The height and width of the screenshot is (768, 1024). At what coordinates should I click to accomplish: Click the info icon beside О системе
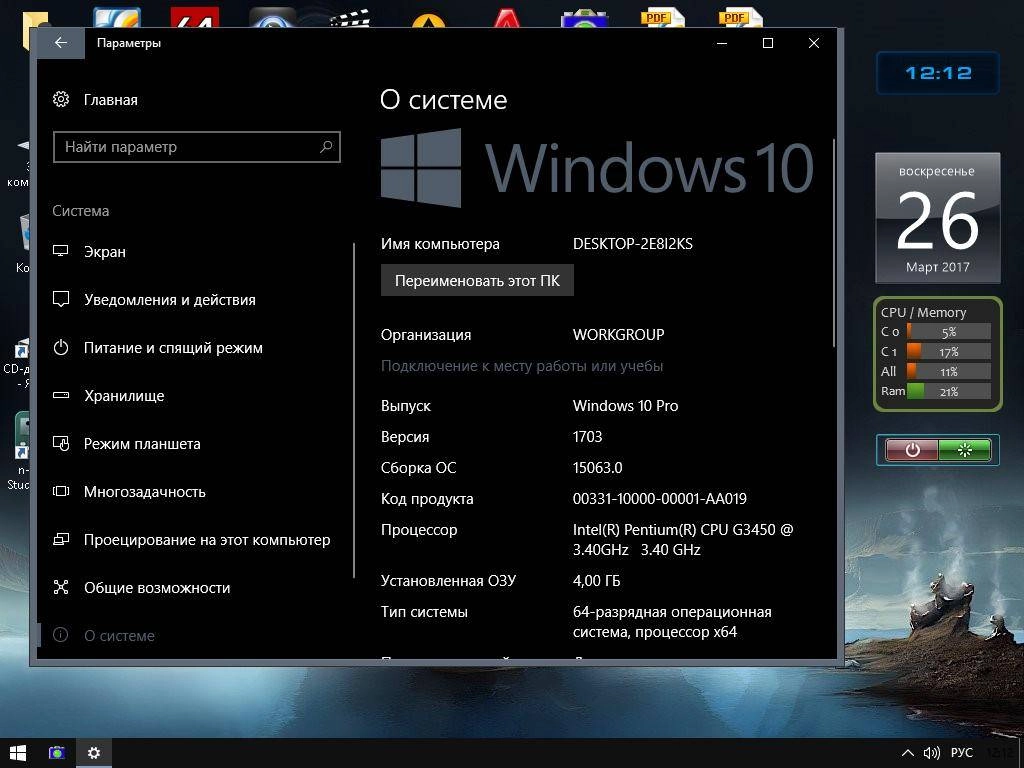pyautogui.click(x=61, y=635)
